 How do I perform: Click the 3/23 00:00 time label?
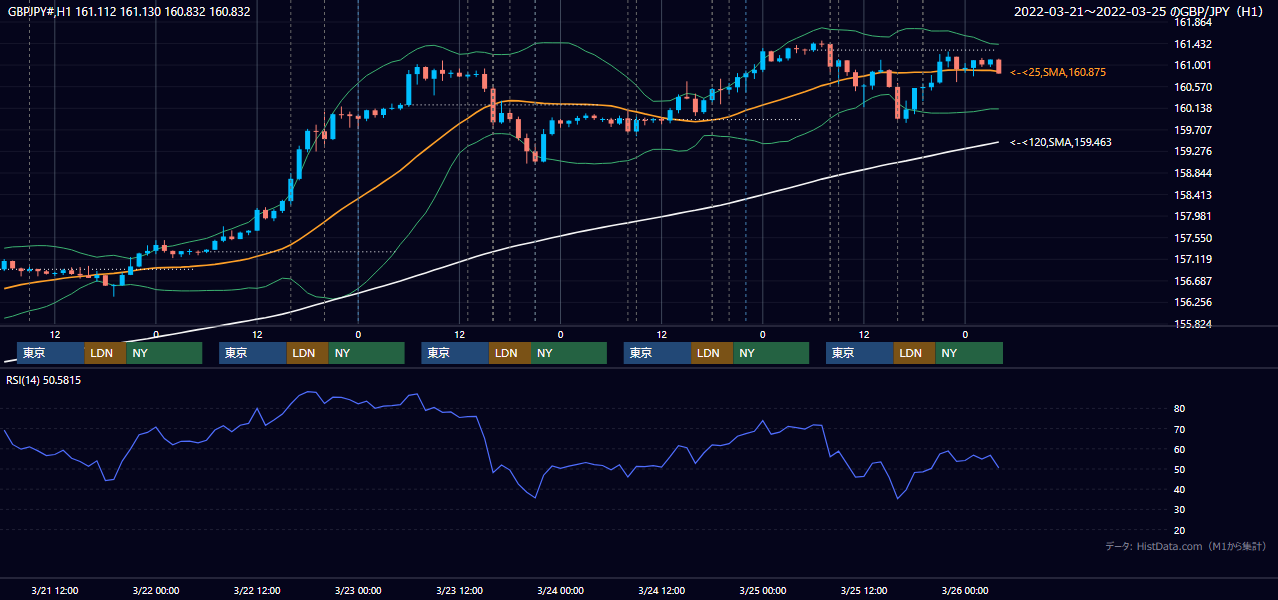point(358,590)
